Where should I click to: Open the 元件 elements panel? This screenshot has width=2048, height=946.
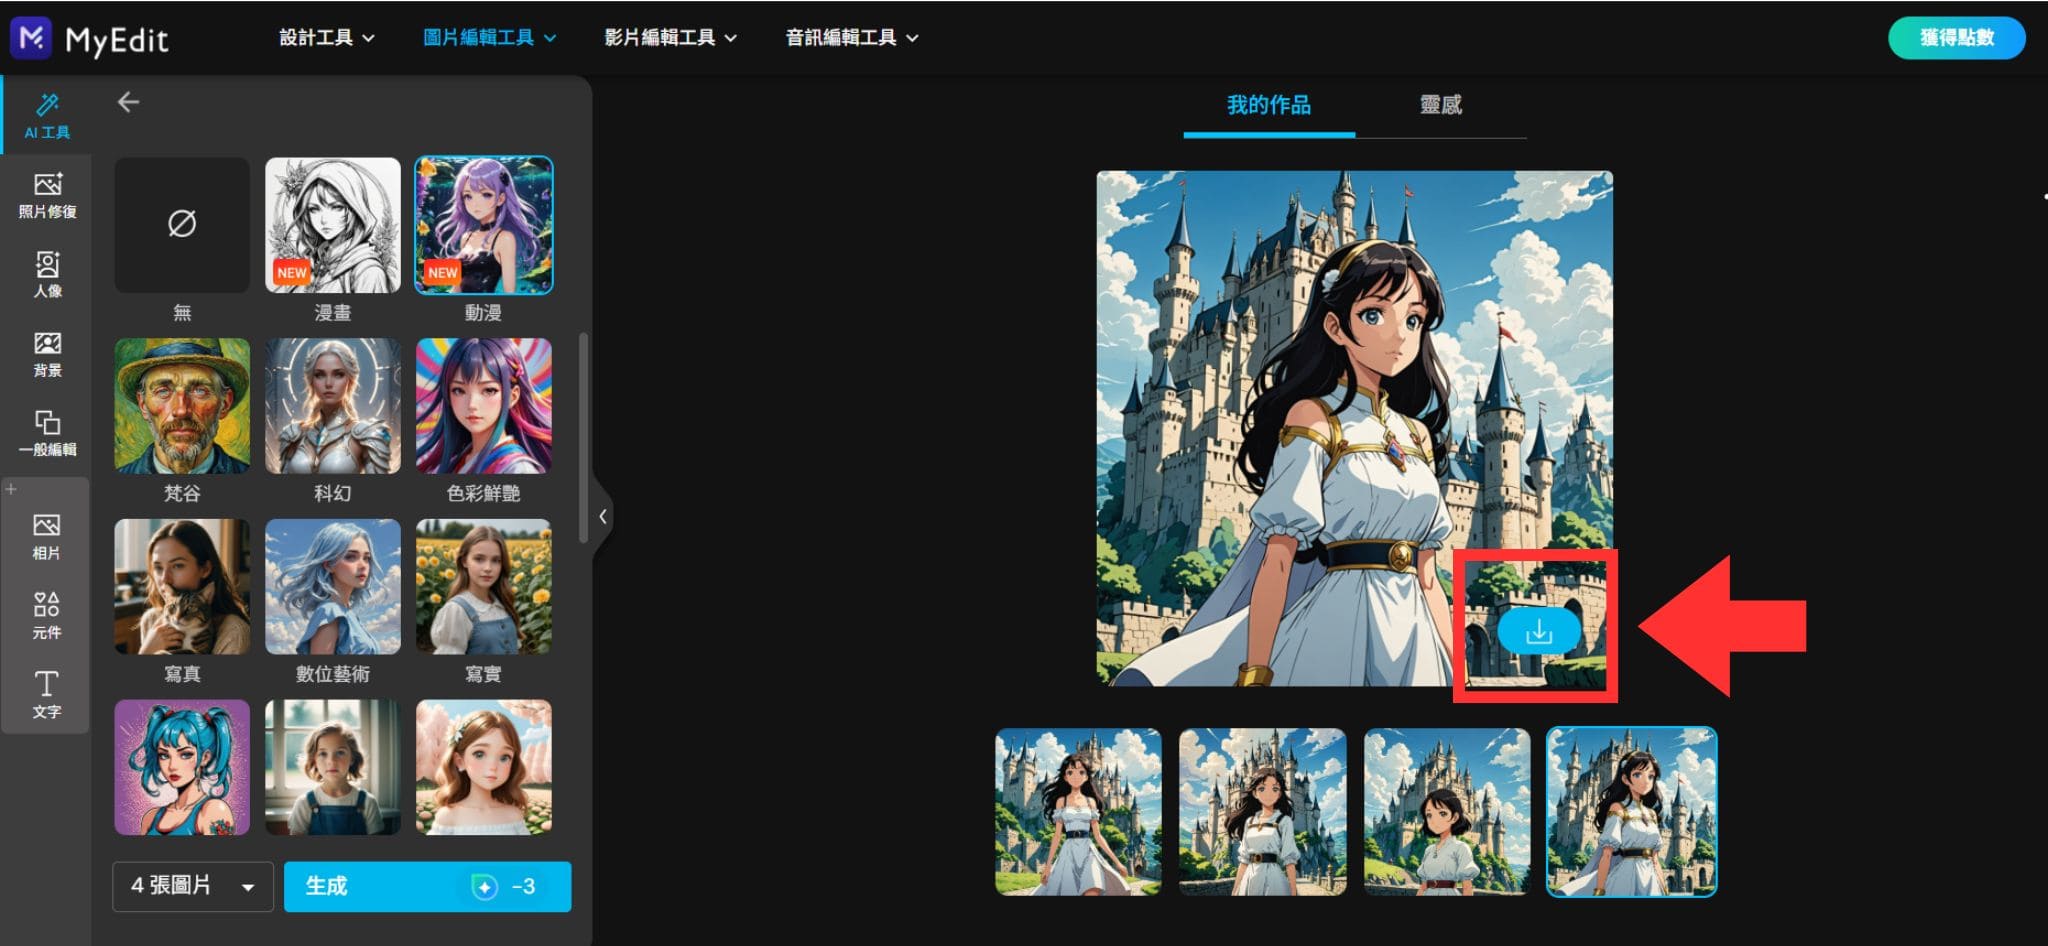click(47, 615)
